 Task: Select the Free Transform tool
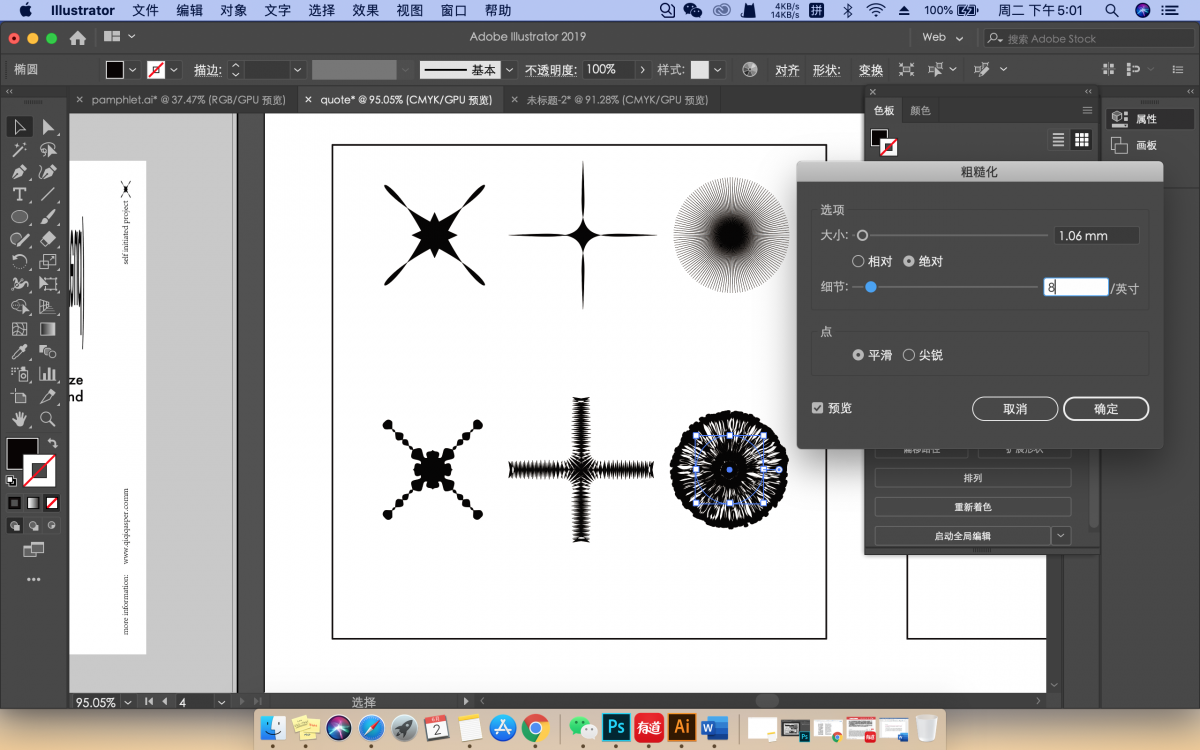48,284
